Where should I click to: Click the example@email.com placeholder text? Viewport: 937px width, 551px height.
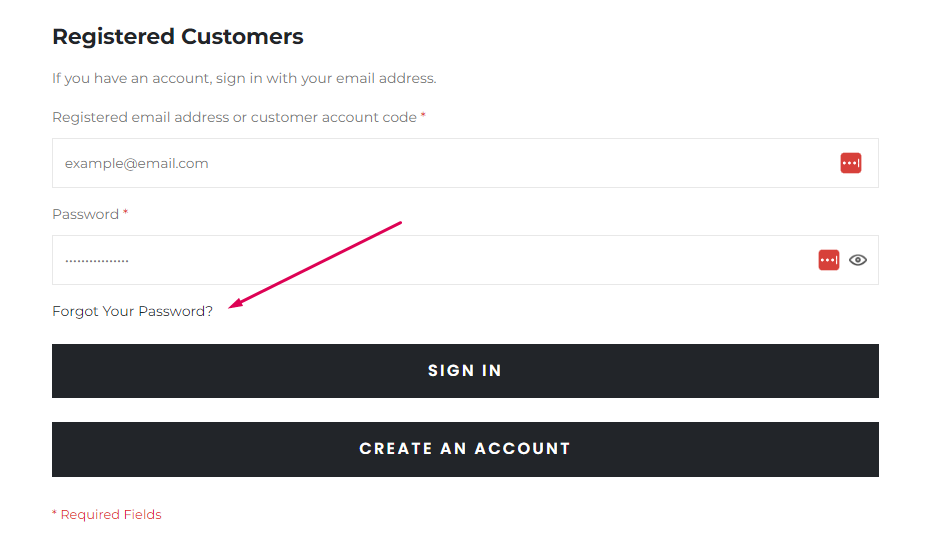[136, 163]
